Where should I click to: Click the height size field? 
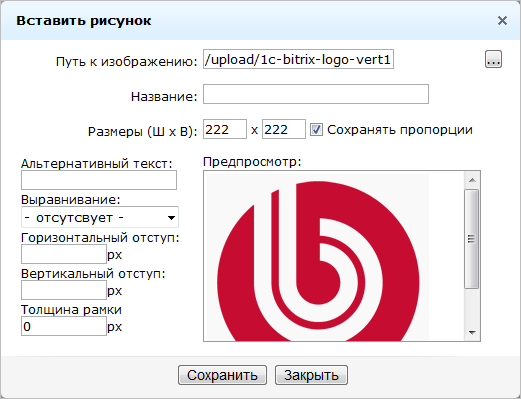[284, 129]
